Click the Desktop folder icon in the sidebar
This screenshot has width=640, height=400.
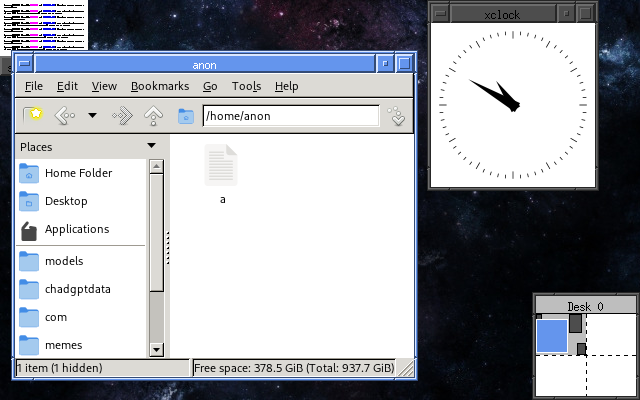point(29,201)
